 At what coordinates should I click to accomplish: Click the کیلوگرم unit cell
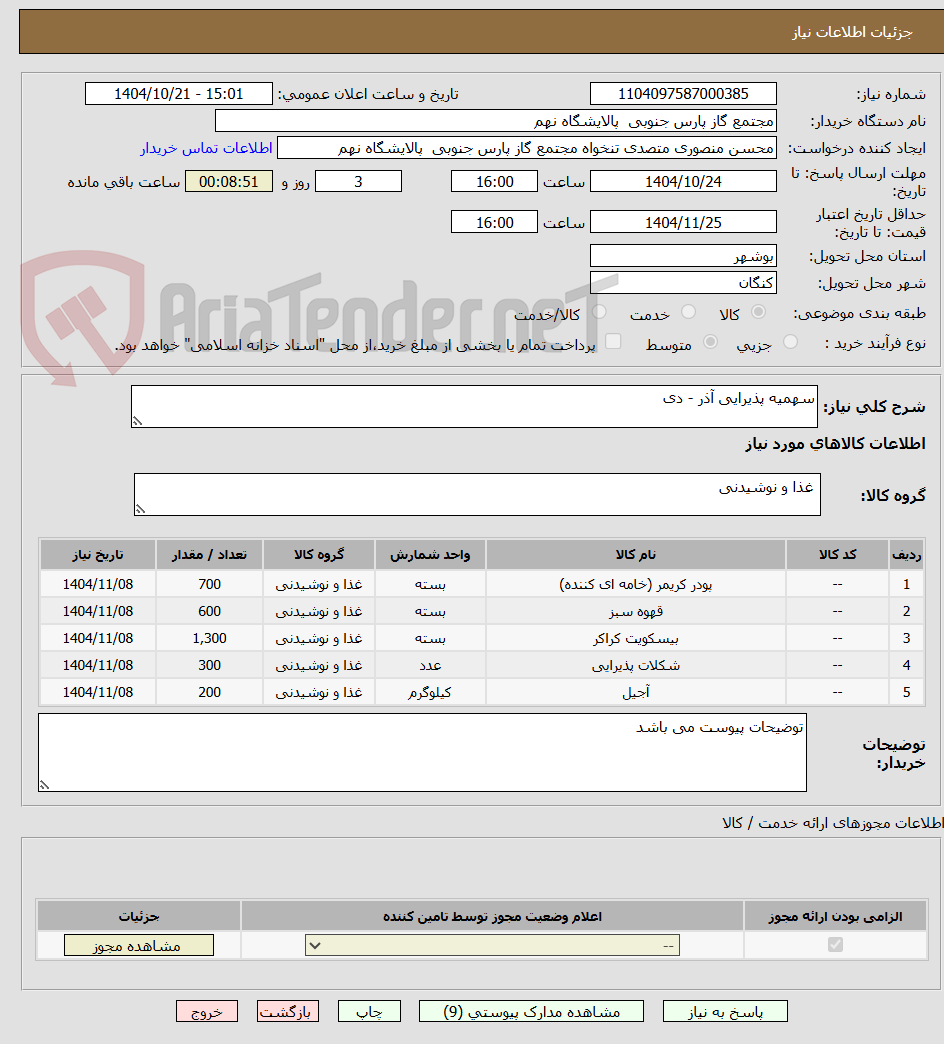pyautogui.click(x=430, y=692)
